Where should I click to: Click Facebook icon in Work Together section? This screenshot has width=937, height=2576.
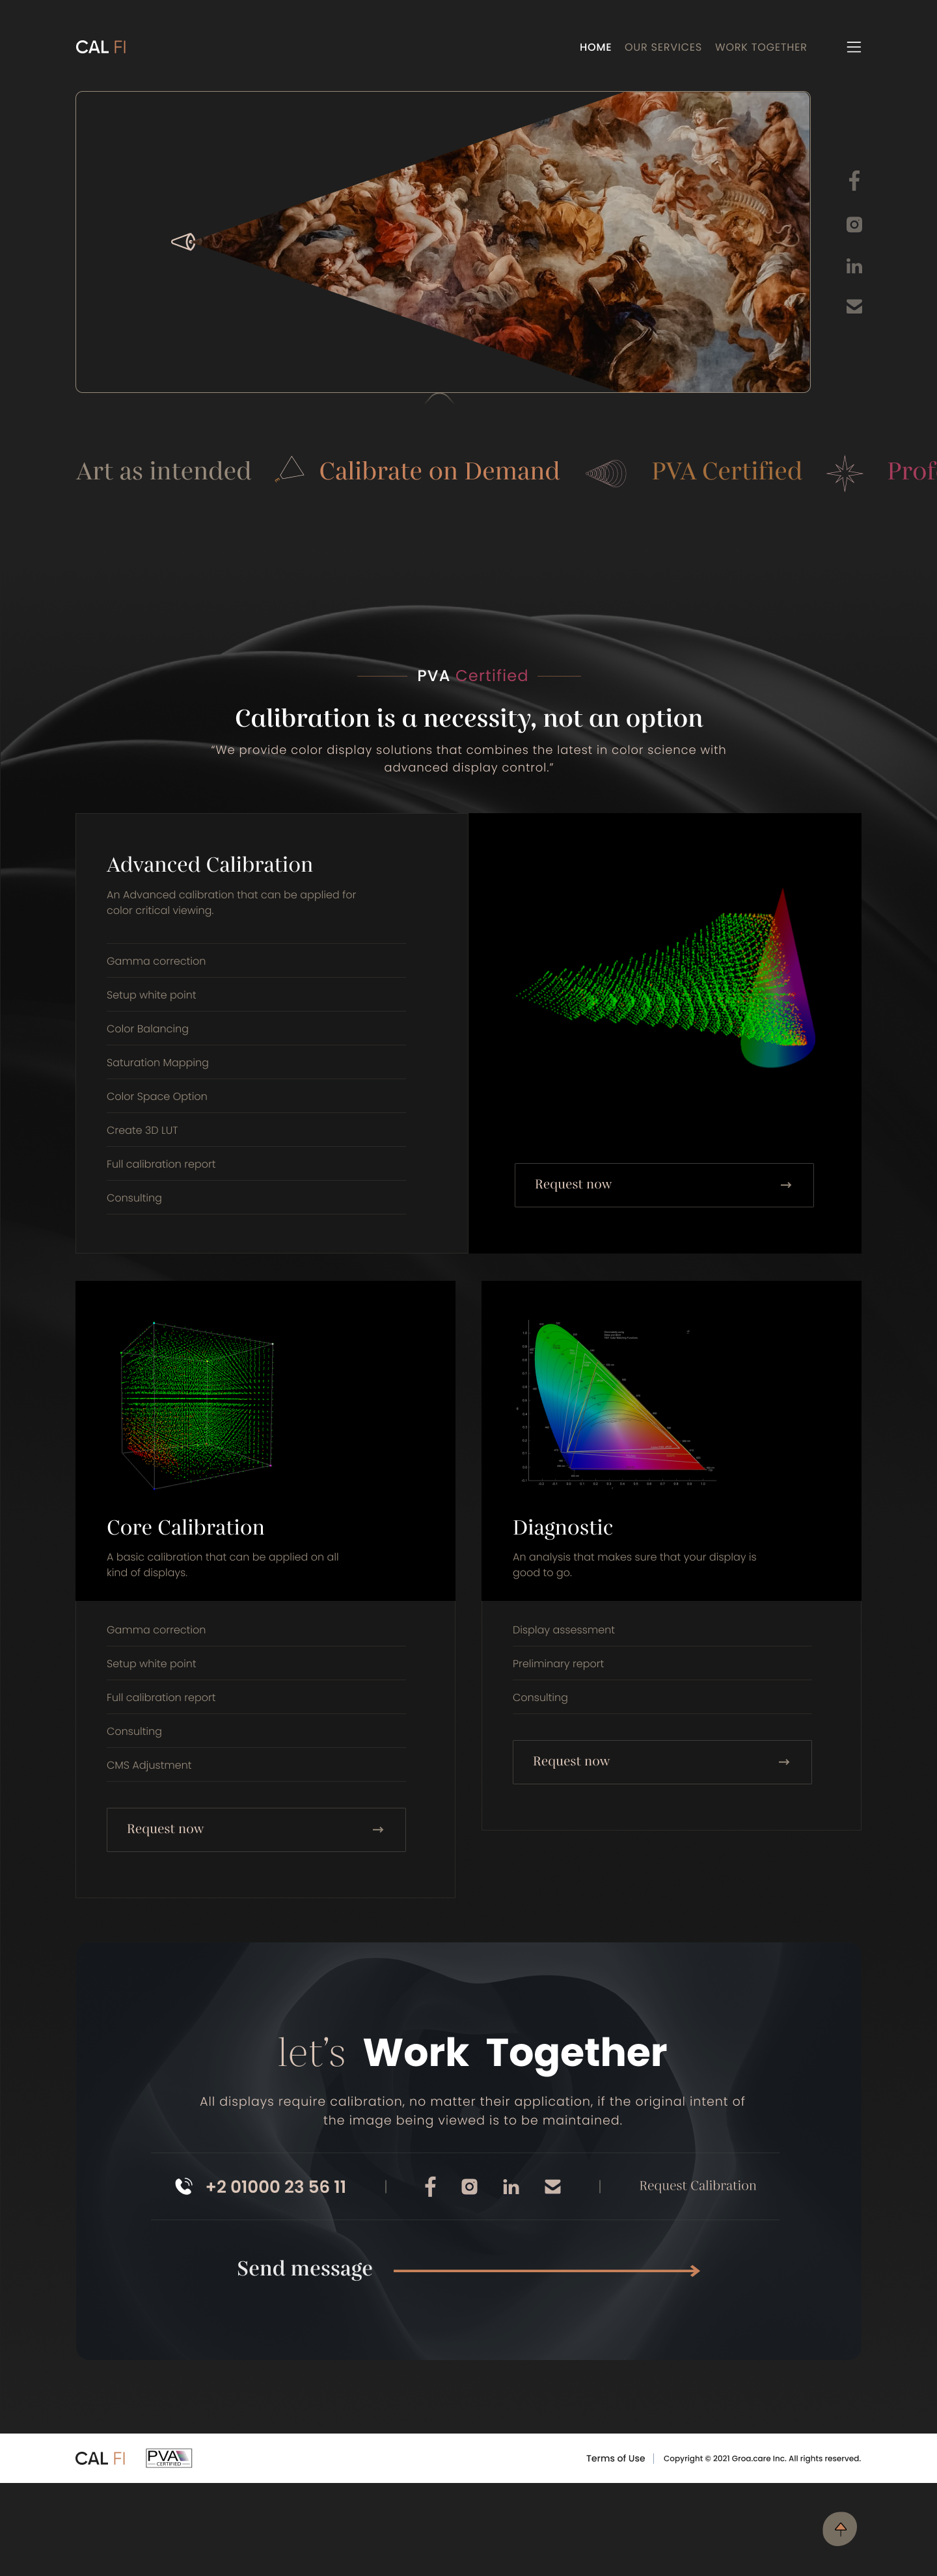(430, 2186)
